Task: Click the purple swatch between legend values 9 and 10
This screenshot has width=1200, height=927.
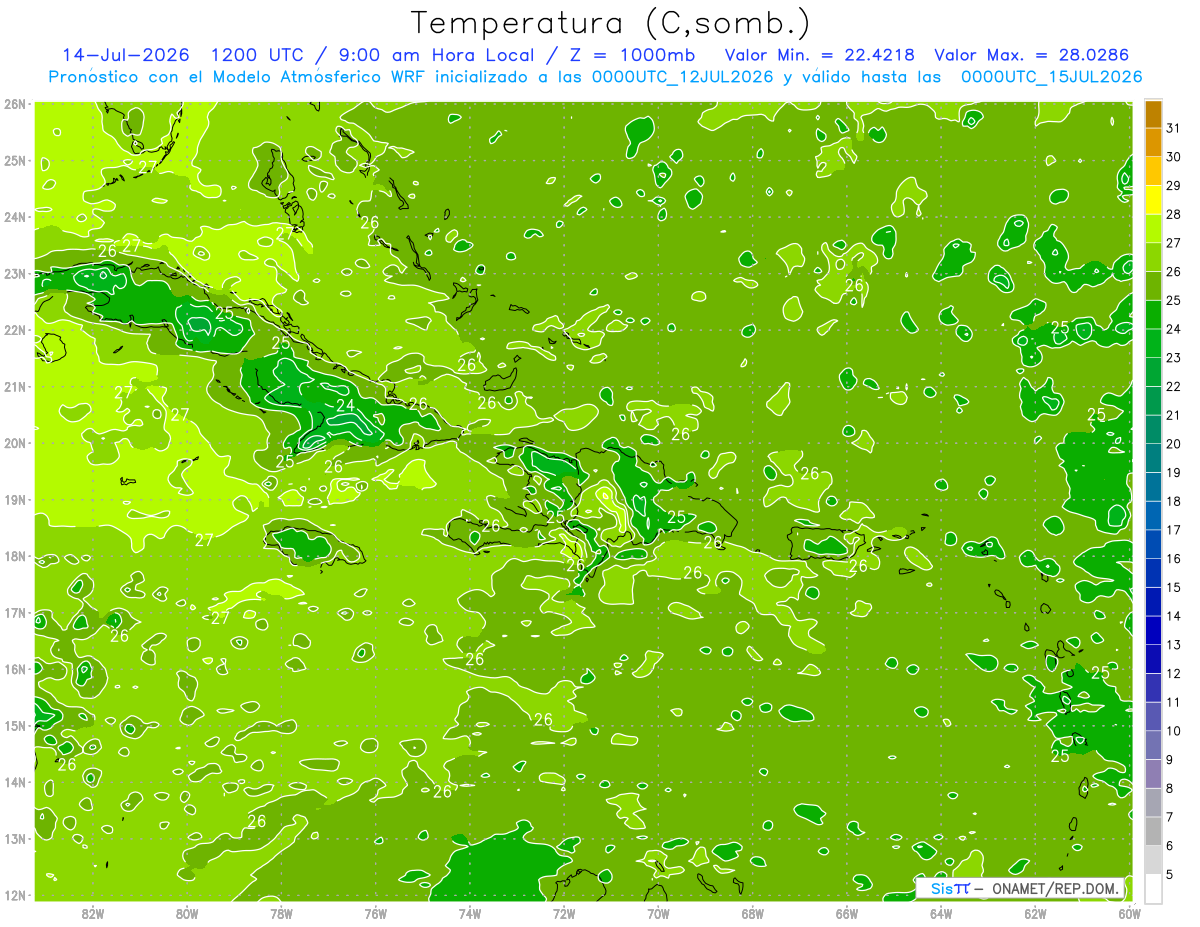Action: (1153, 745)
